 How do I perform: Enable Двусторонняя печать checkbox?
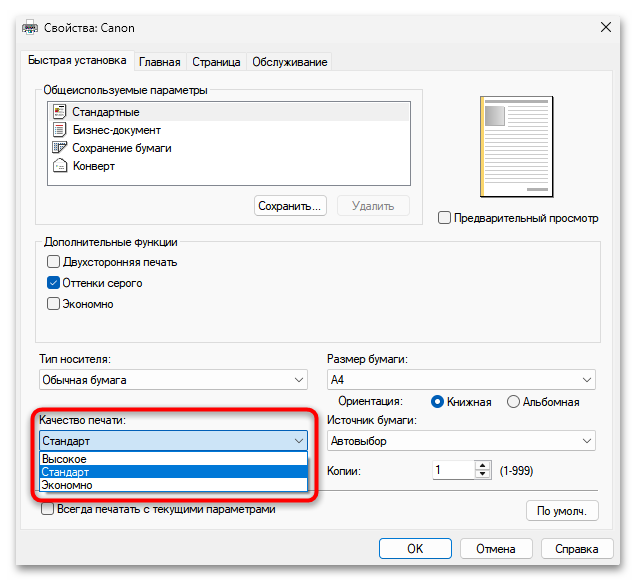54,262
